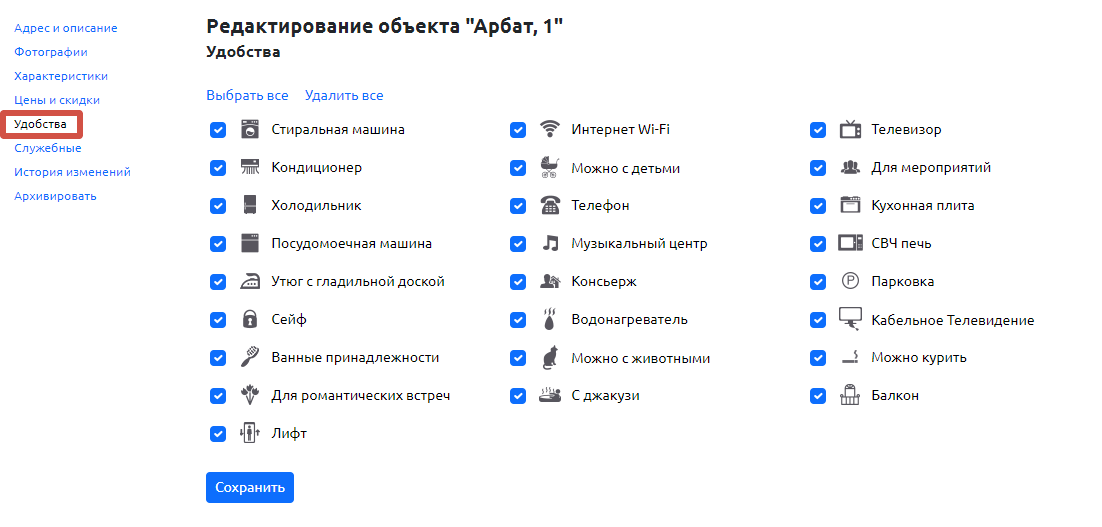This screenshot has width=1102, height=527.
Task: Click the microwave oven icon
Action: (850, 244)
